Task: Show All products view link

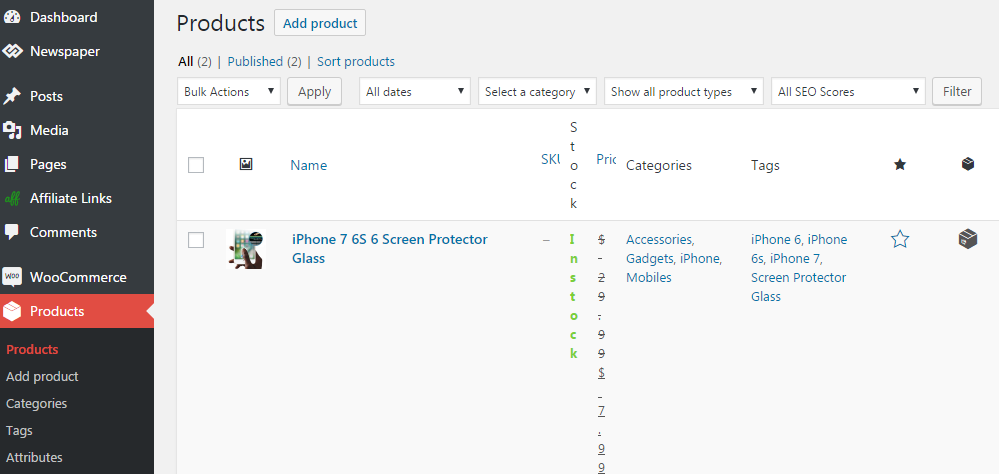Action: (185, 62)
